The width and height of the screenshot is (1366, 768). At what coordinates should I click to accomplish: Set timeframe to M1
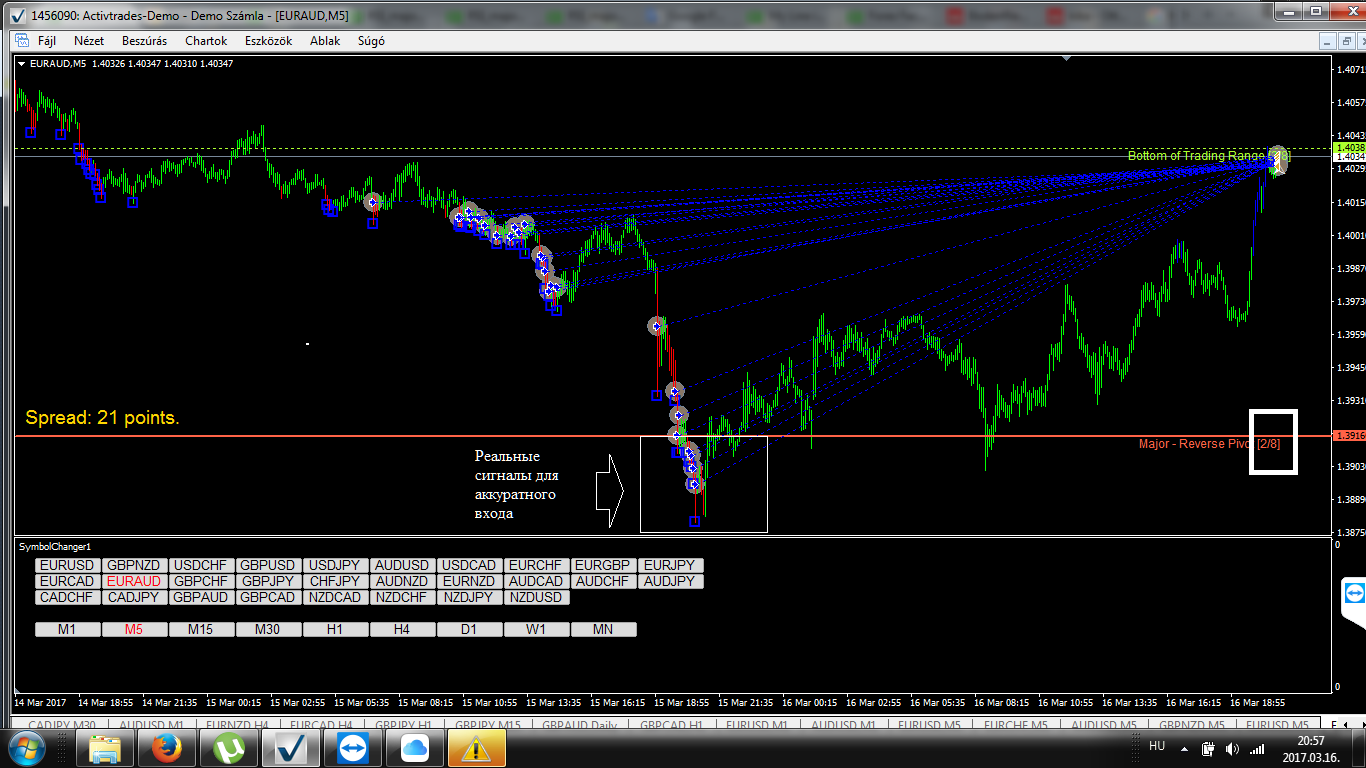(x=68, y=630)
